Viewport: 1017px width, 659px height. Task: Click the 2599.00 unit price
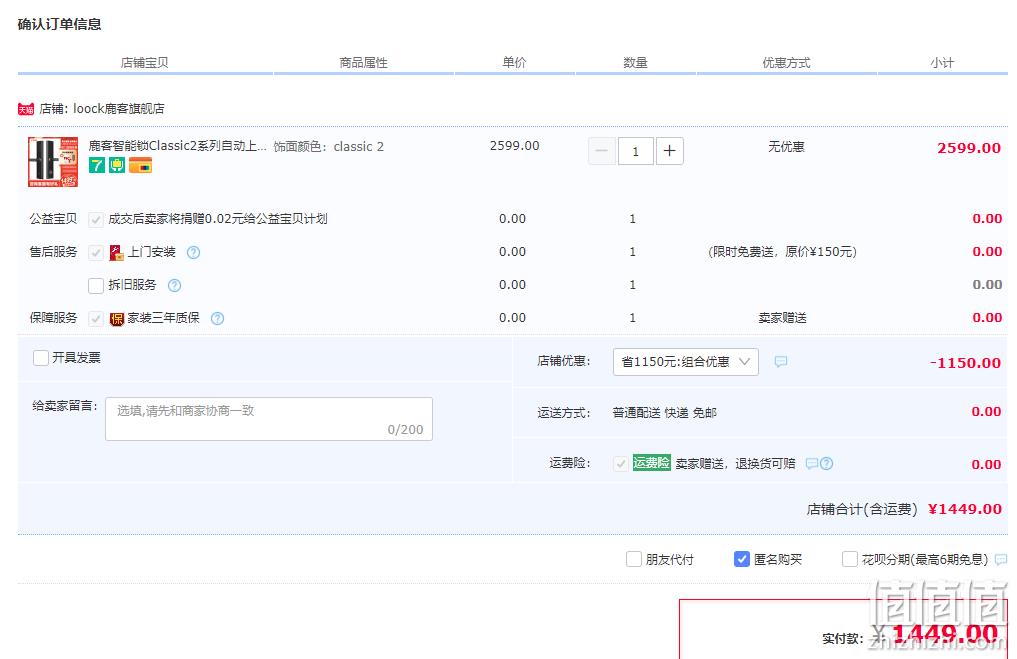point(514,146)
